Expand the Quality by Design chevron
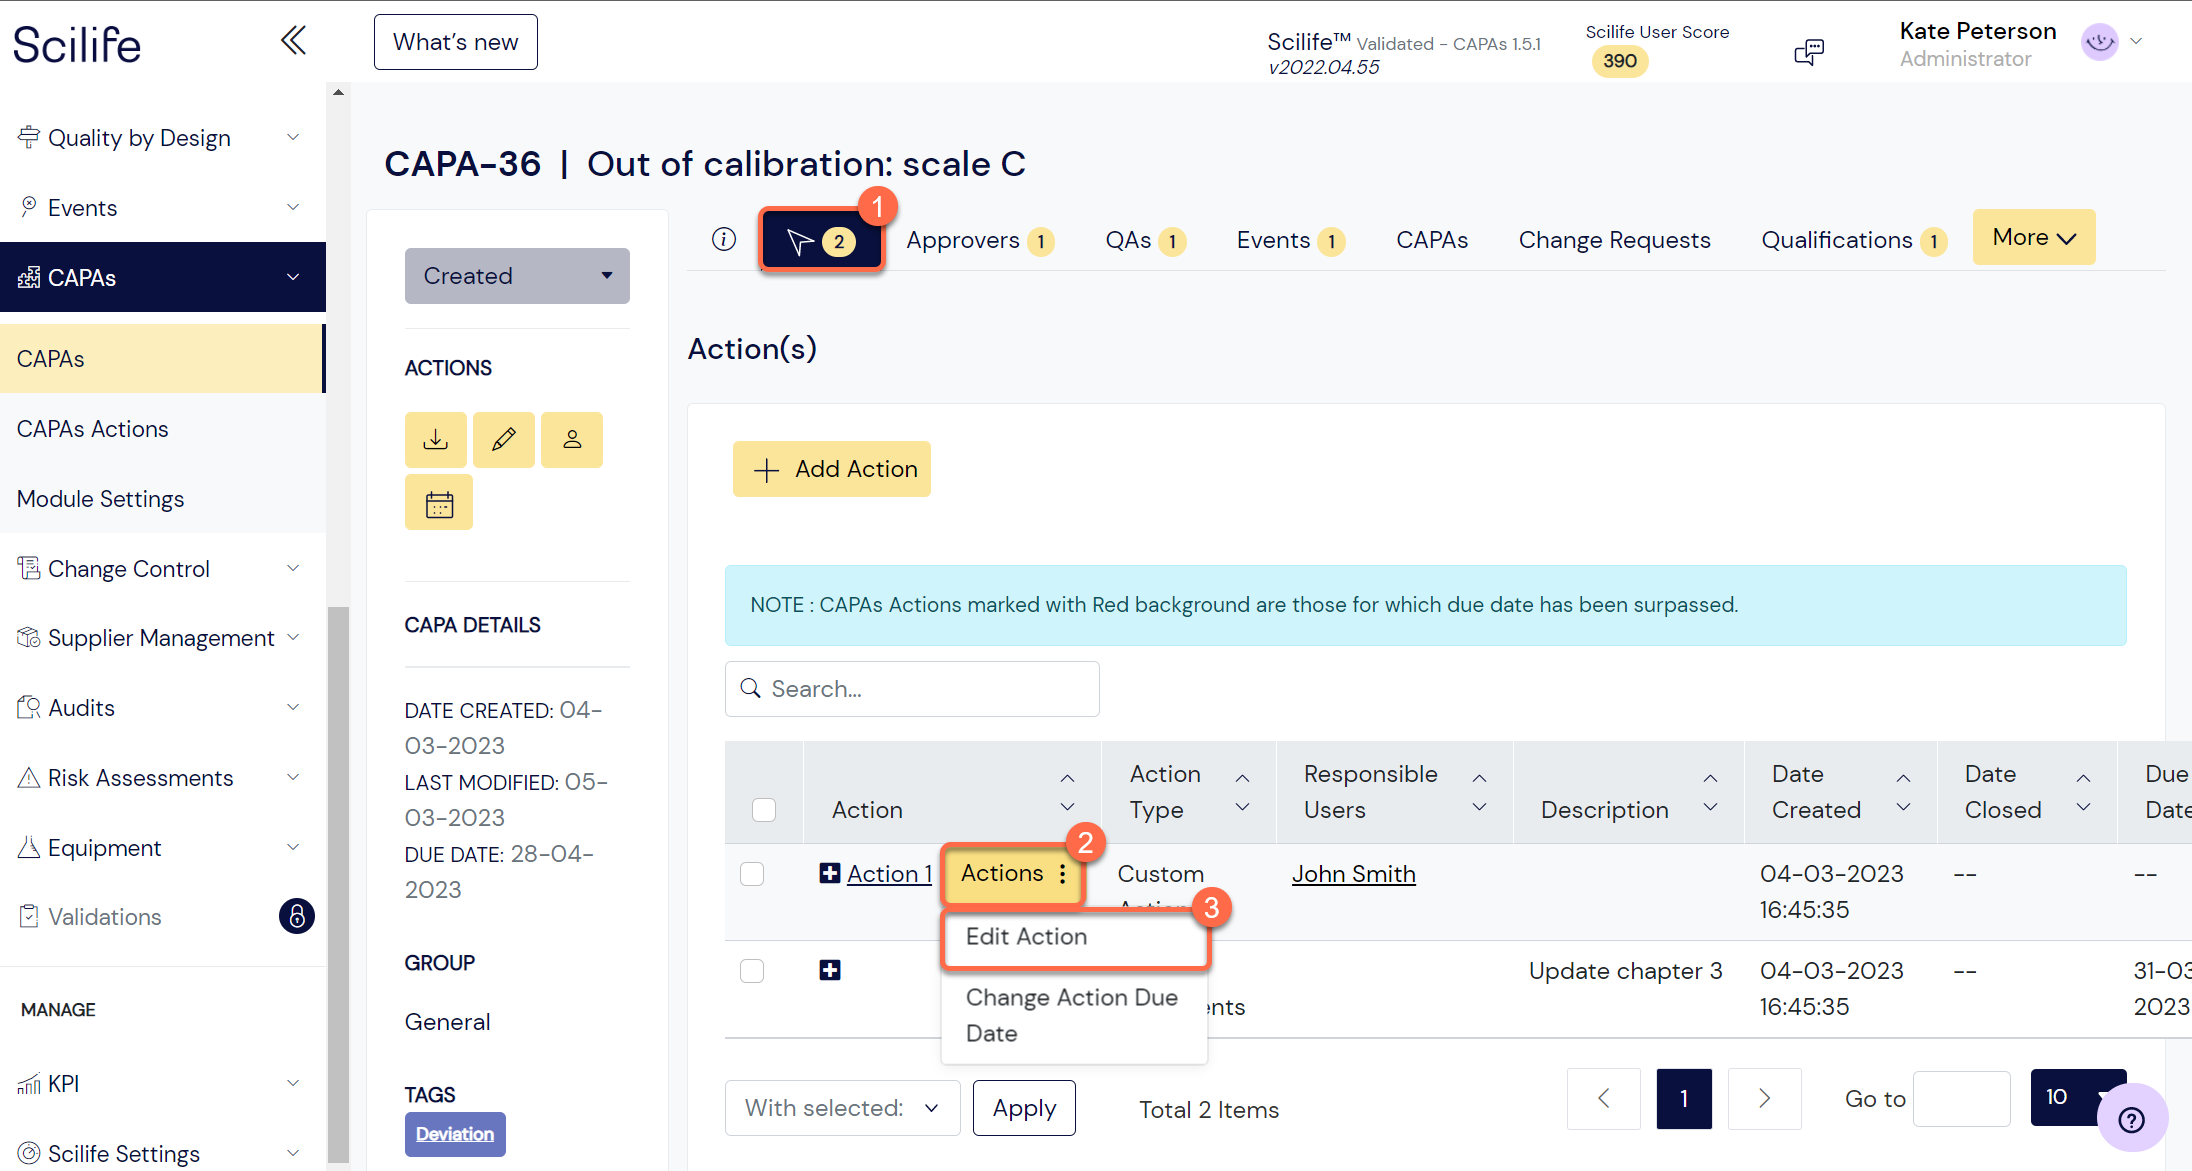 click(293, 137)
